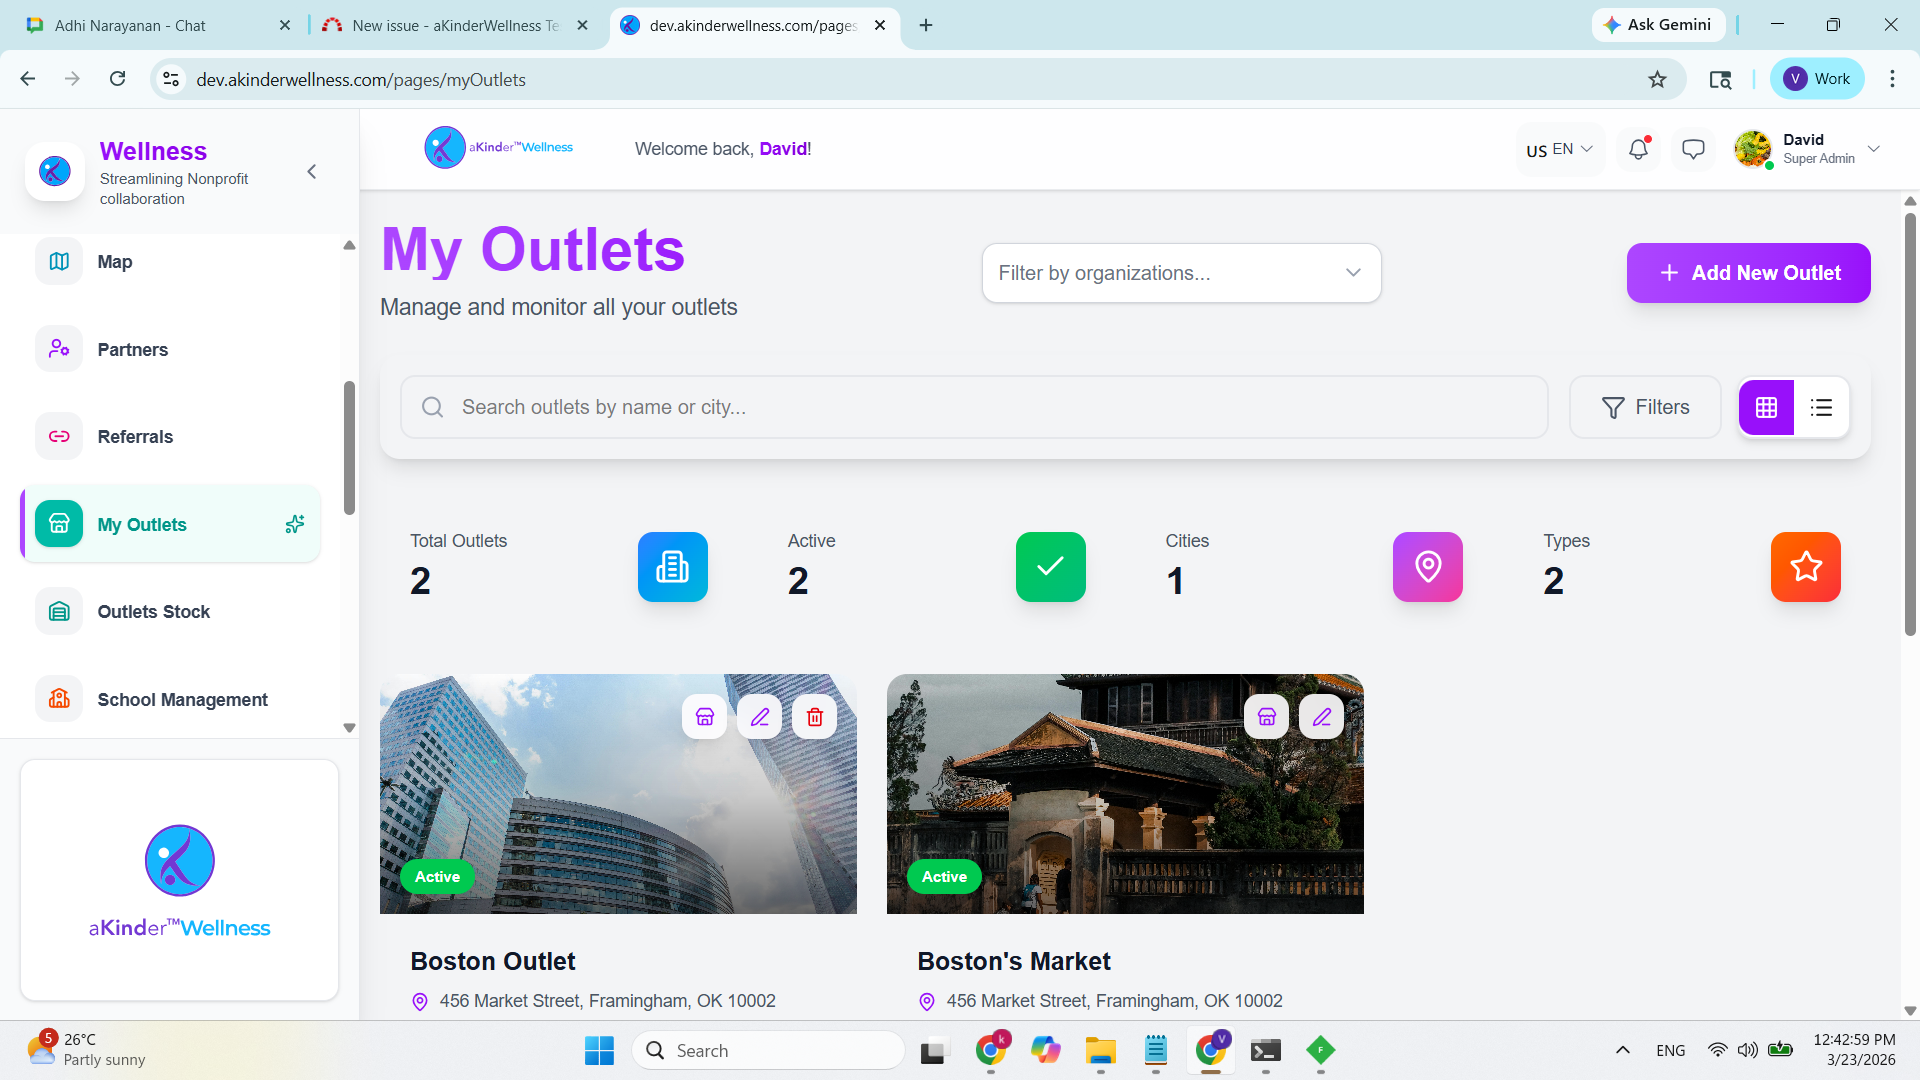Click the sidebar menu vertical scrollbar
The width and height of the screenshot is (1920, 1080).
(x=349, y=447)
